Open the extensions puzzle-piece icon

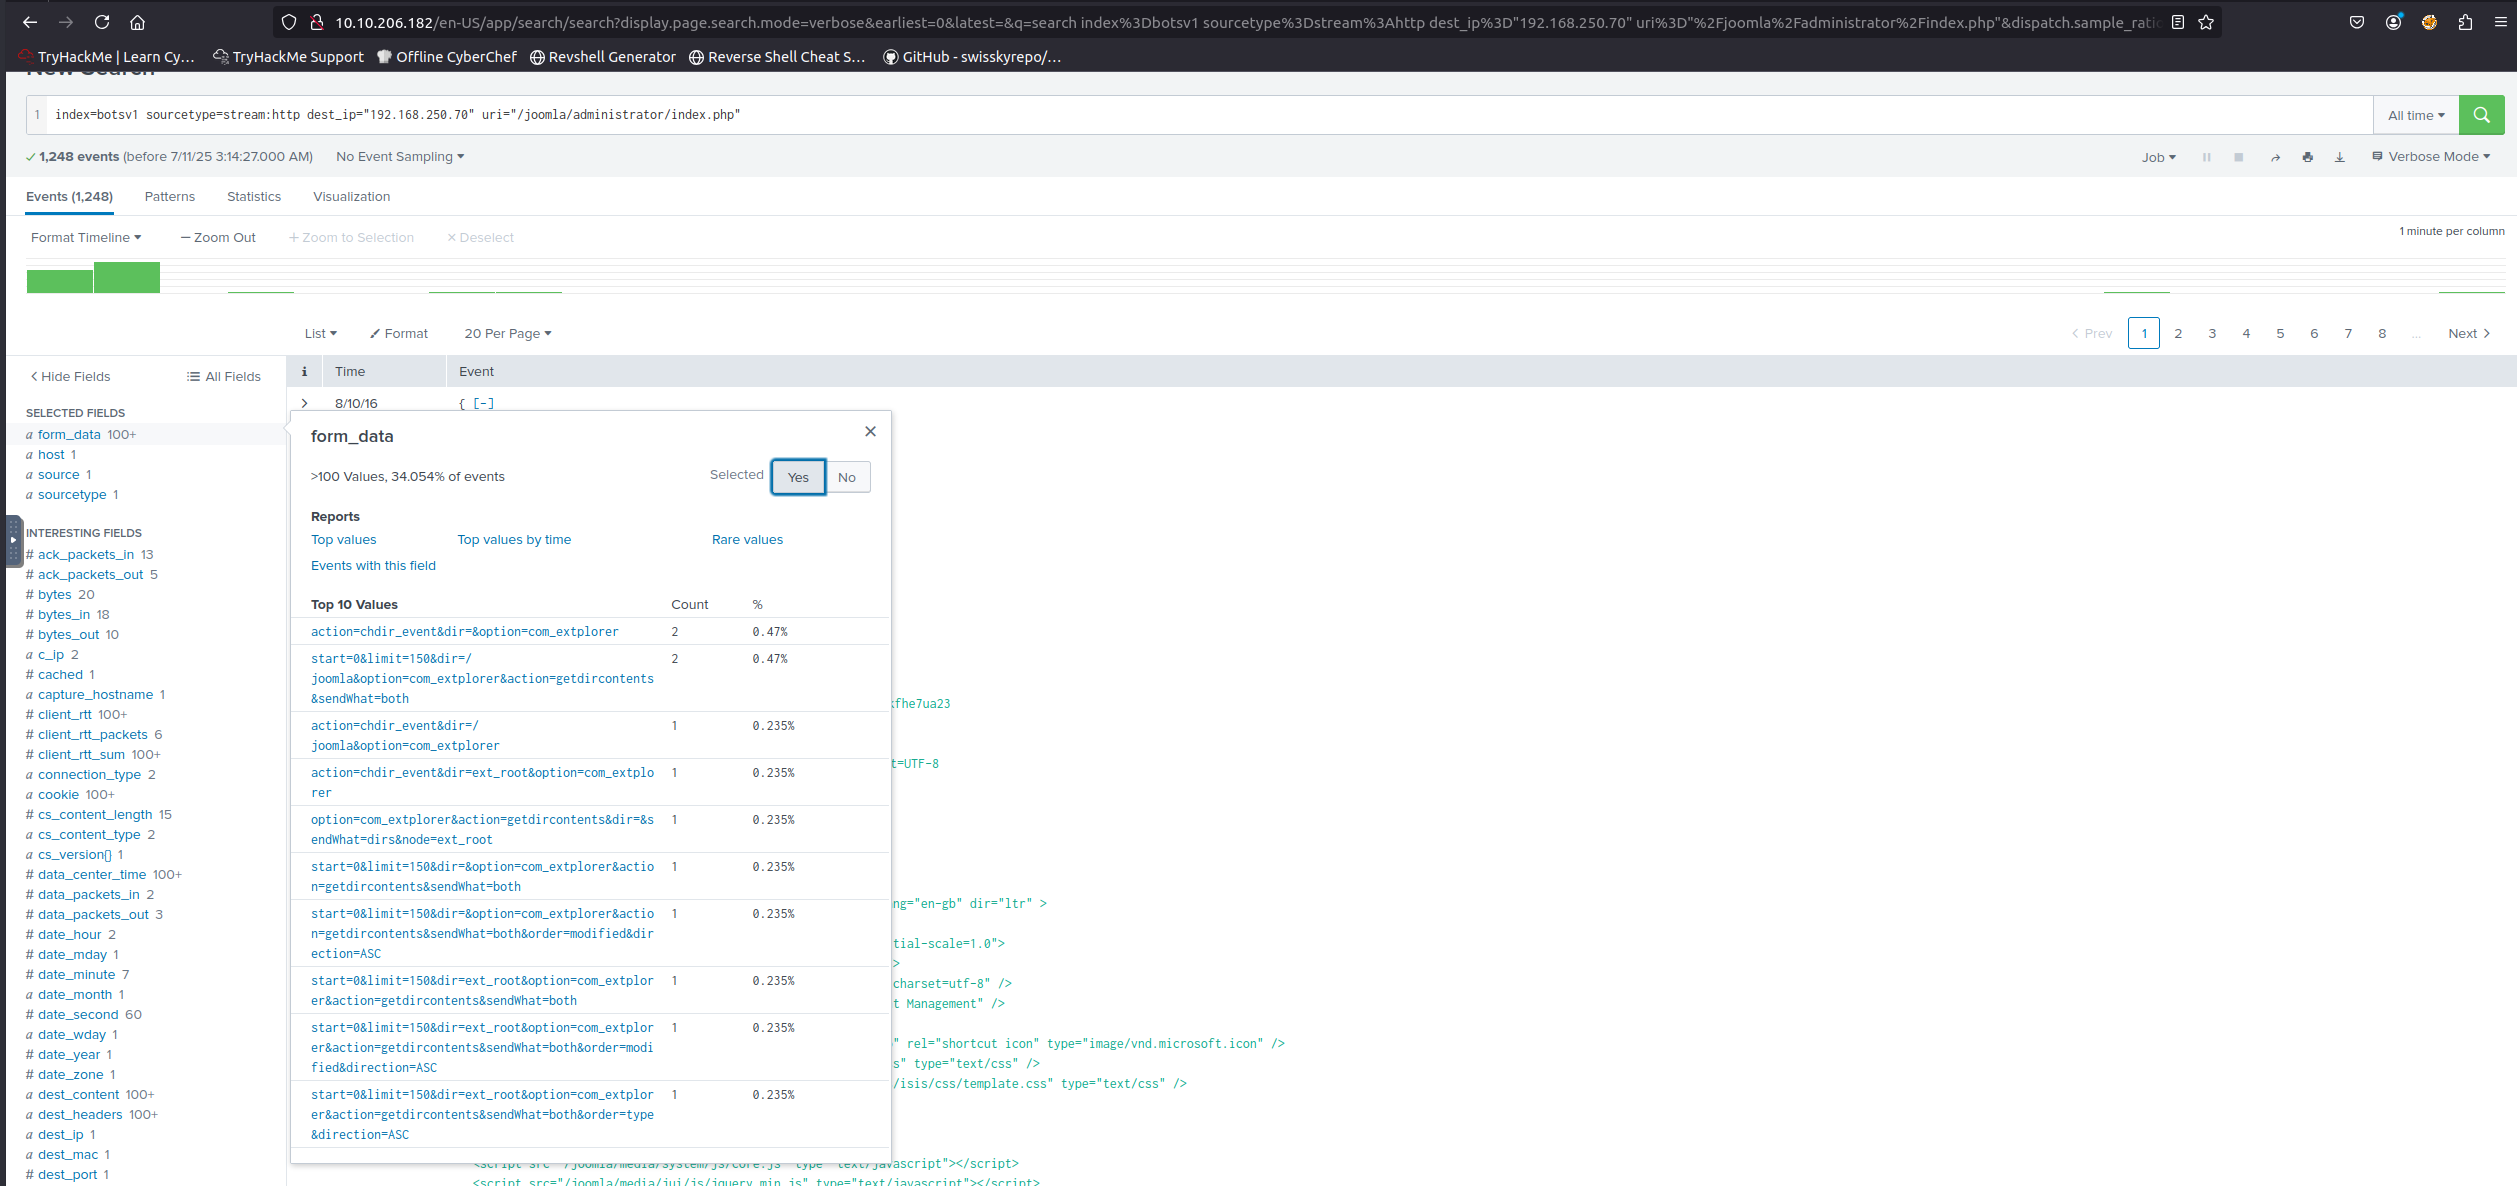[2465, 22]
